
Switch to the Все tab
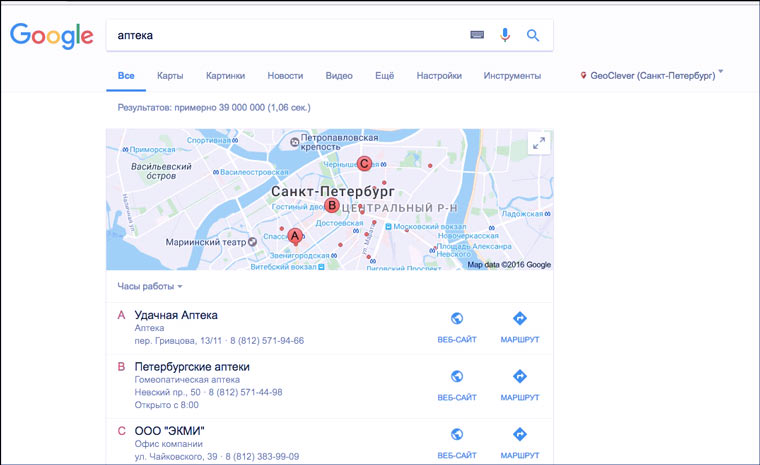click(x=126, y=76)
